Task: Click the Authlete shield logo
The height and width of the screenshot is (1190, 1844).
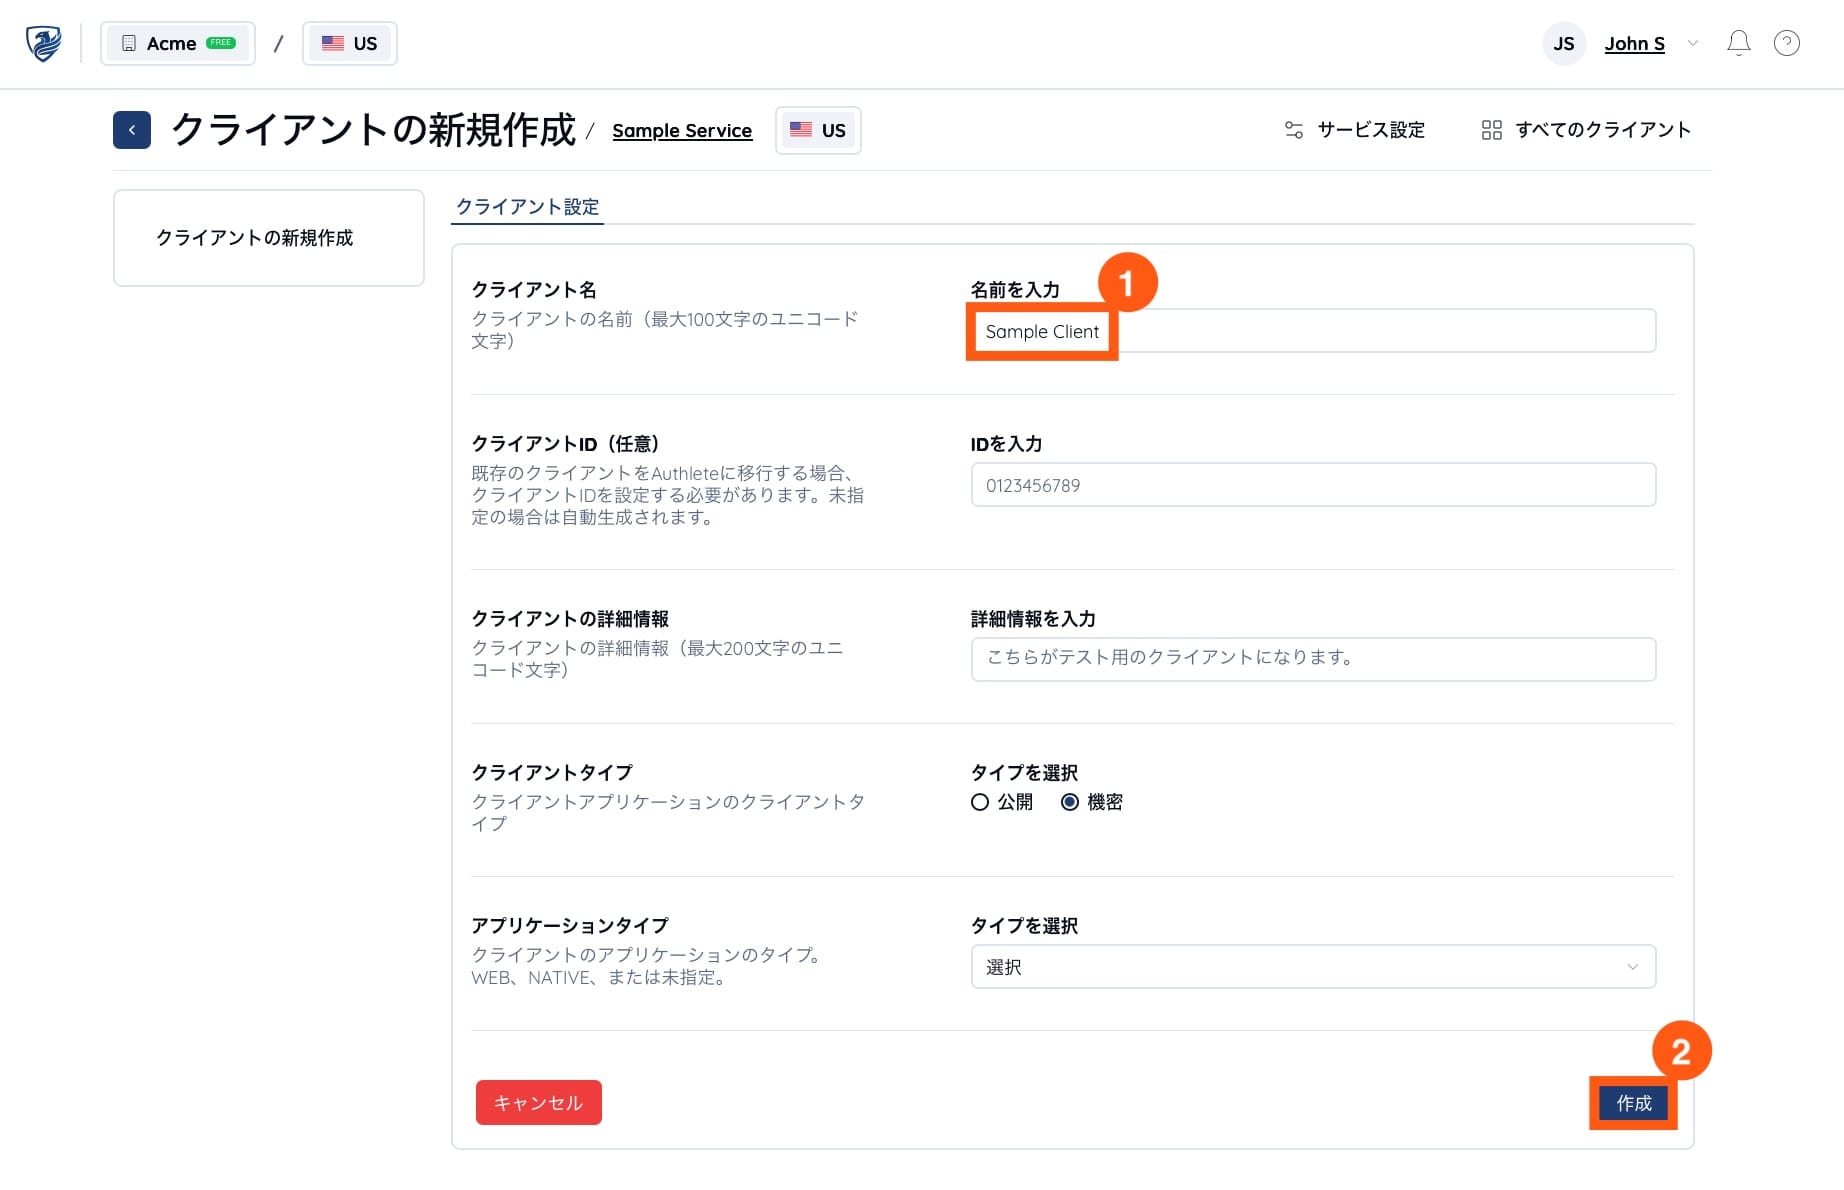Action: point(42,43)
